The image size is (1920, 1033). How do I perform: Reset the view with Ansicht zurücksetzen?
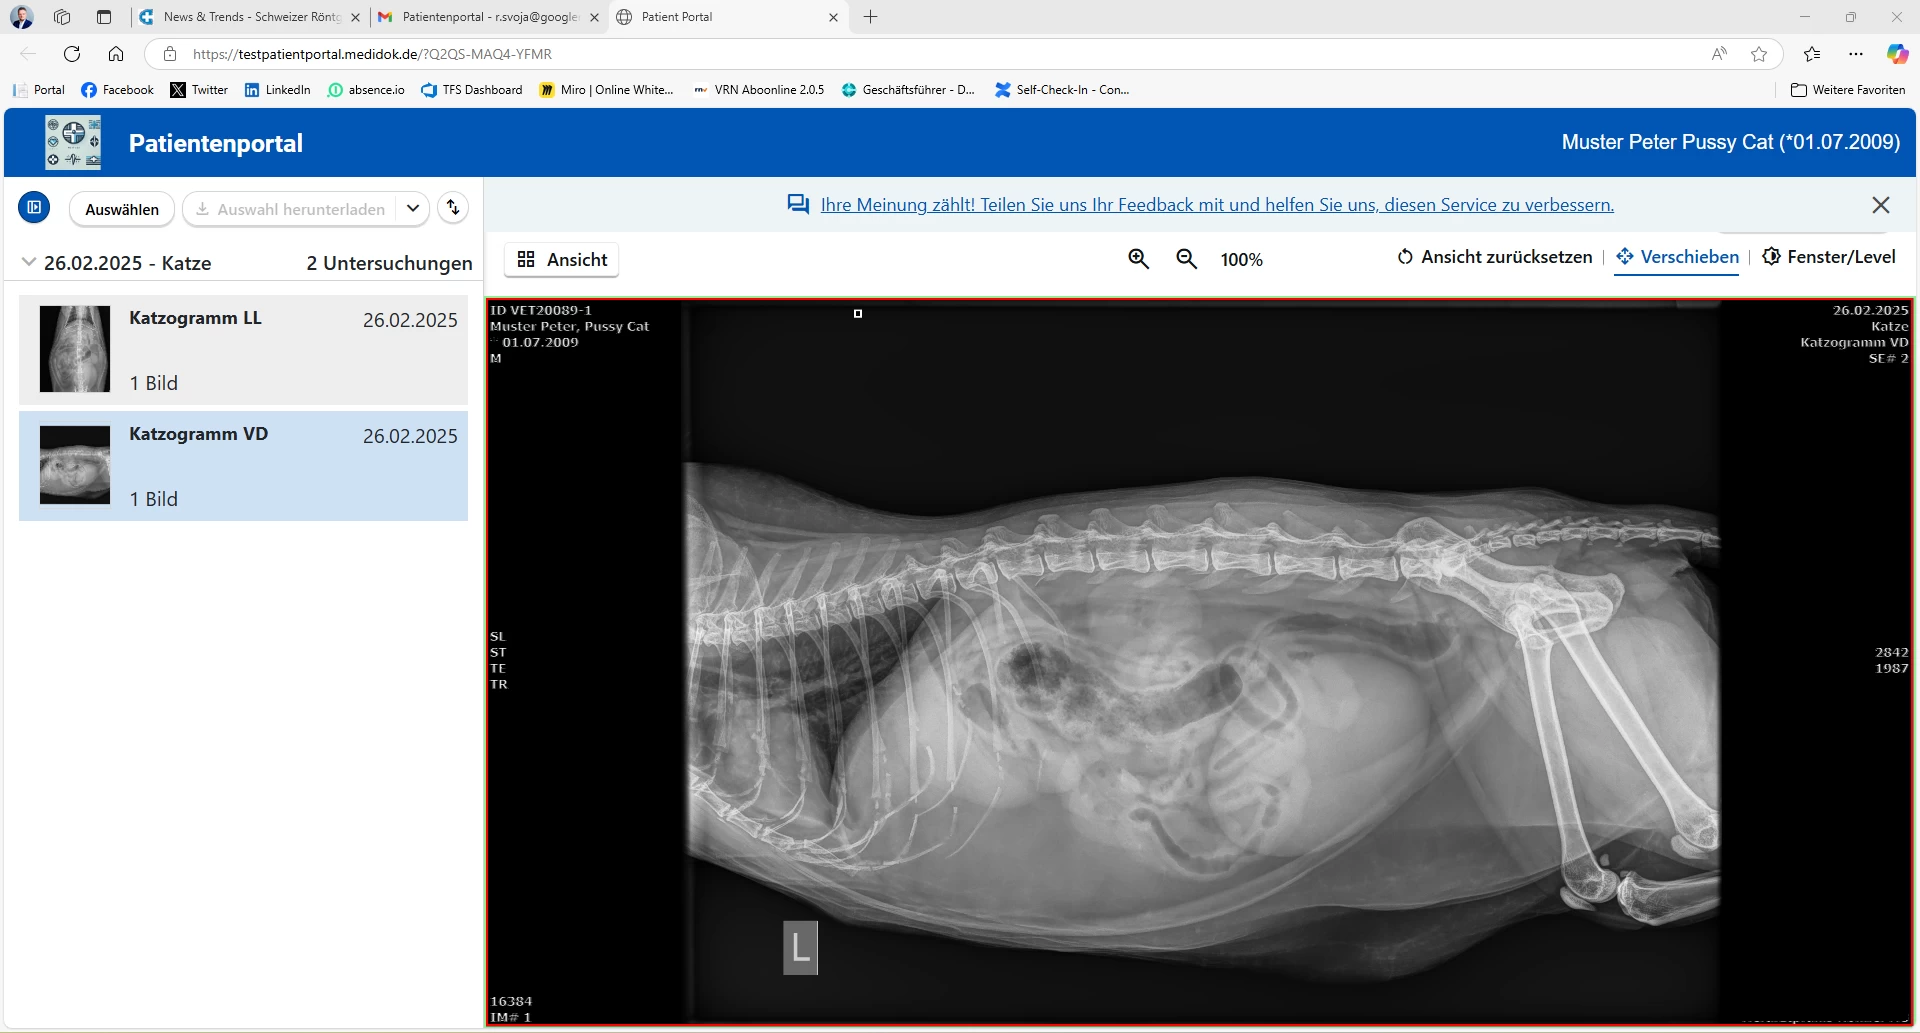point(1494,257)
